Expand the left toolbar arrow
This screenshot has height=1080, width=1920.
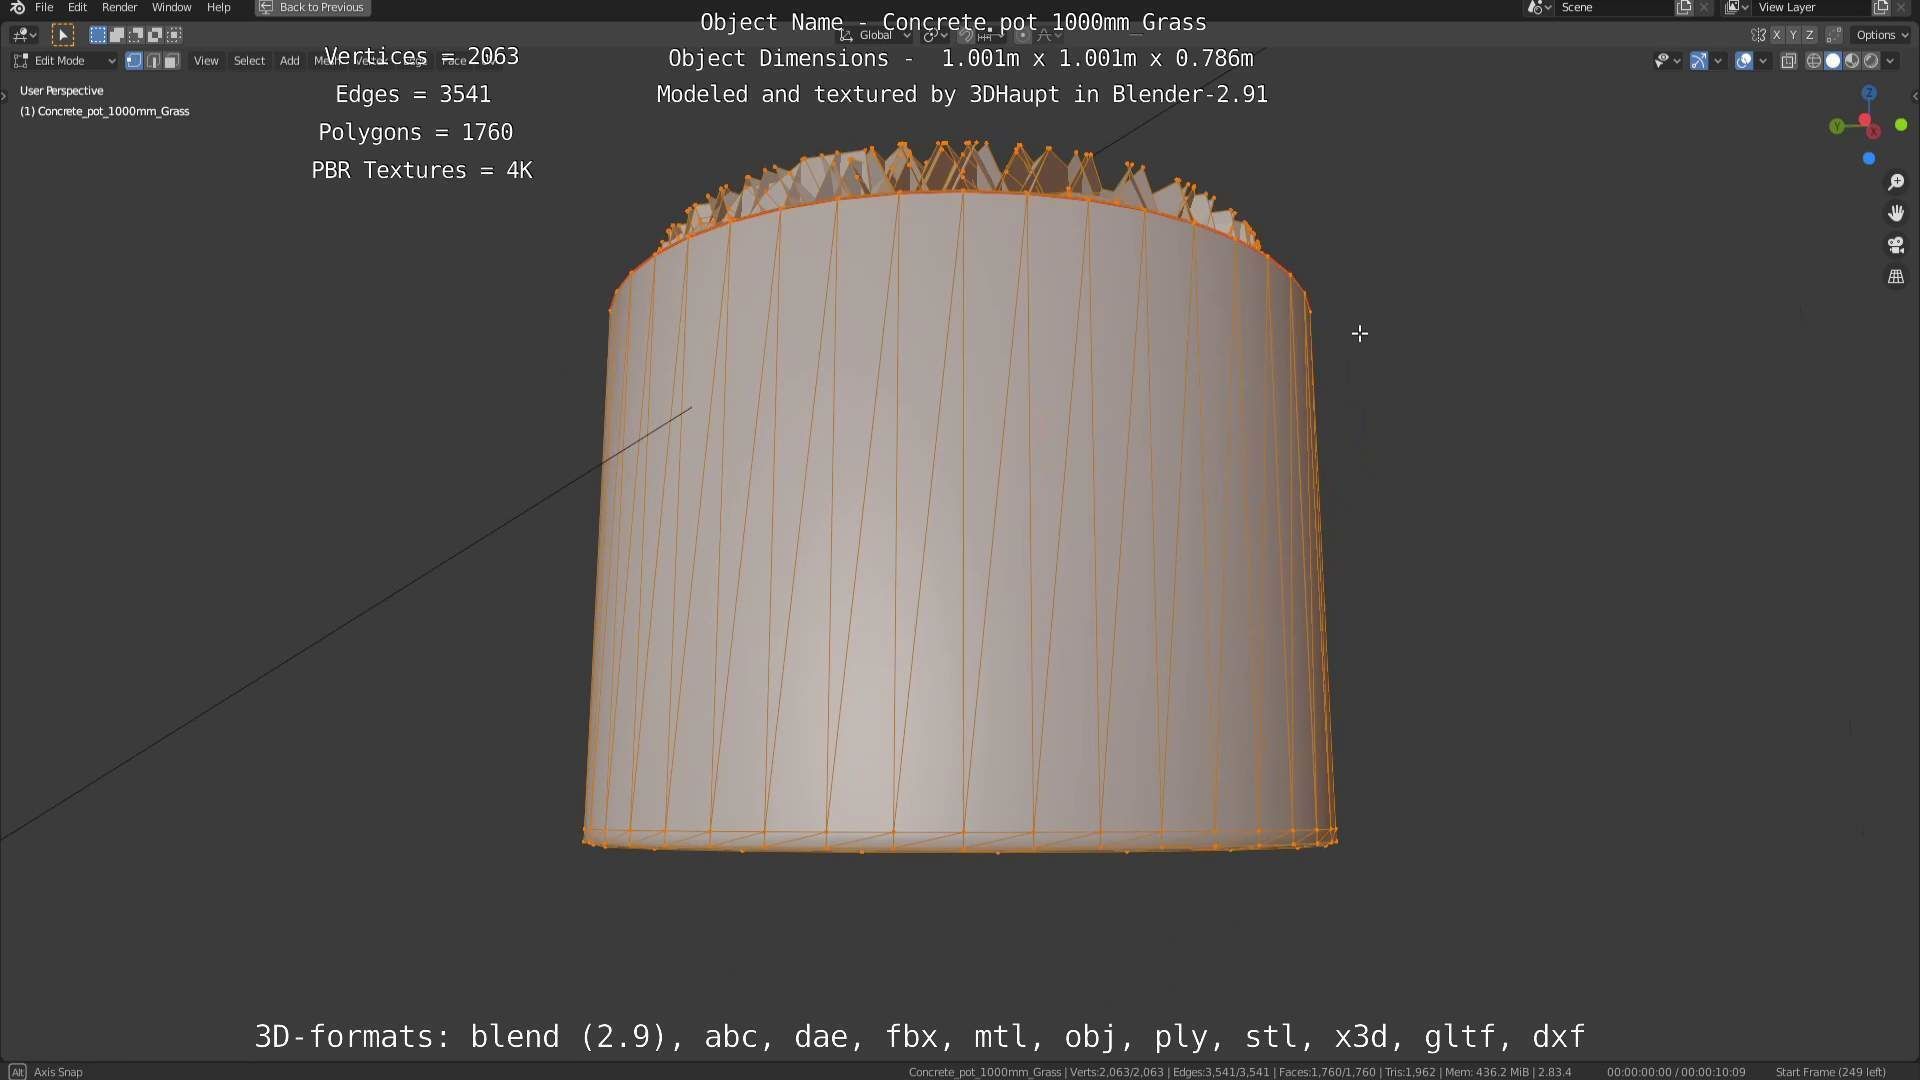(4, 96)
